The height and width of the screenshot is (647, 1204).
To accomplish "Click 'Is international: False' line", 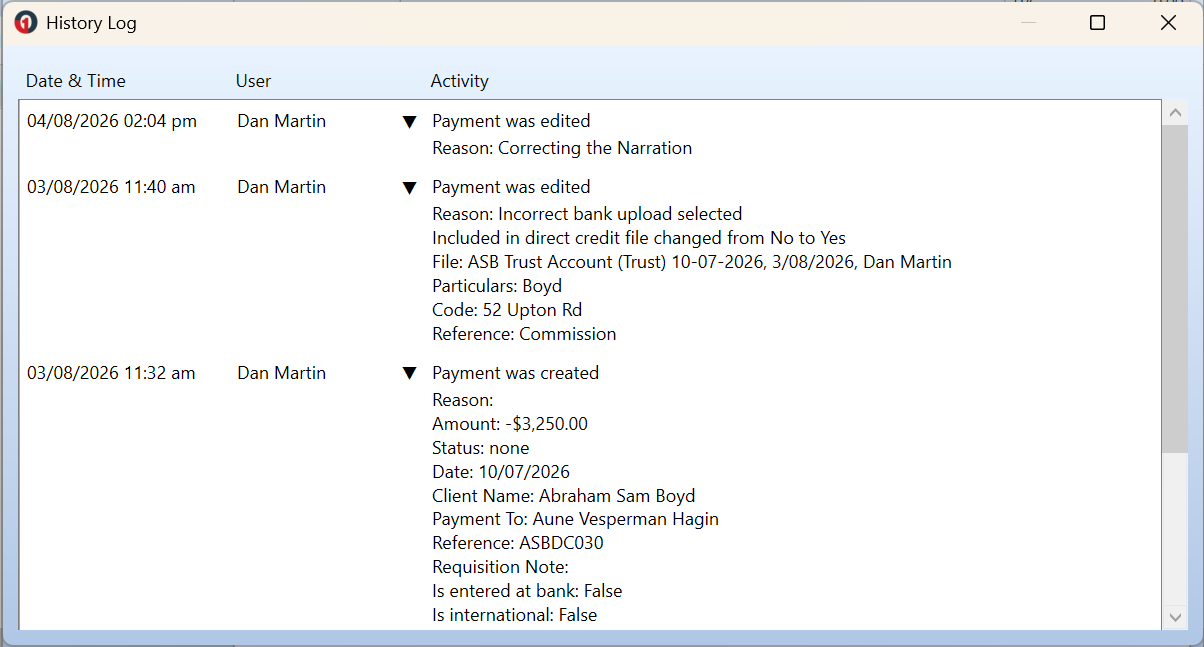I will pos(515,615).
